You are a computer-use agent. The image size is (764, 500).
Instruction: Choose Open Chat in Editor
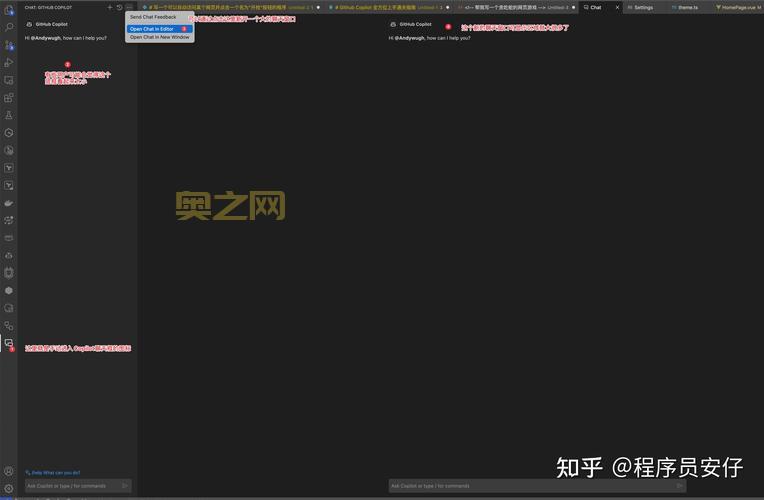tap(159, 29)
